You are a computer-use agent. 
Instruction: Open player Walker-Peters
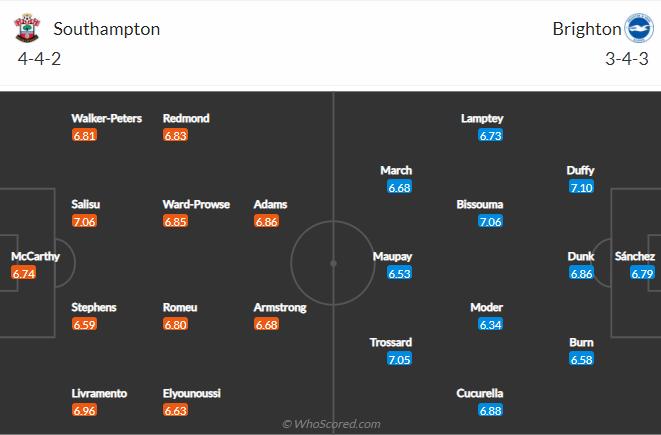[106, 118]
